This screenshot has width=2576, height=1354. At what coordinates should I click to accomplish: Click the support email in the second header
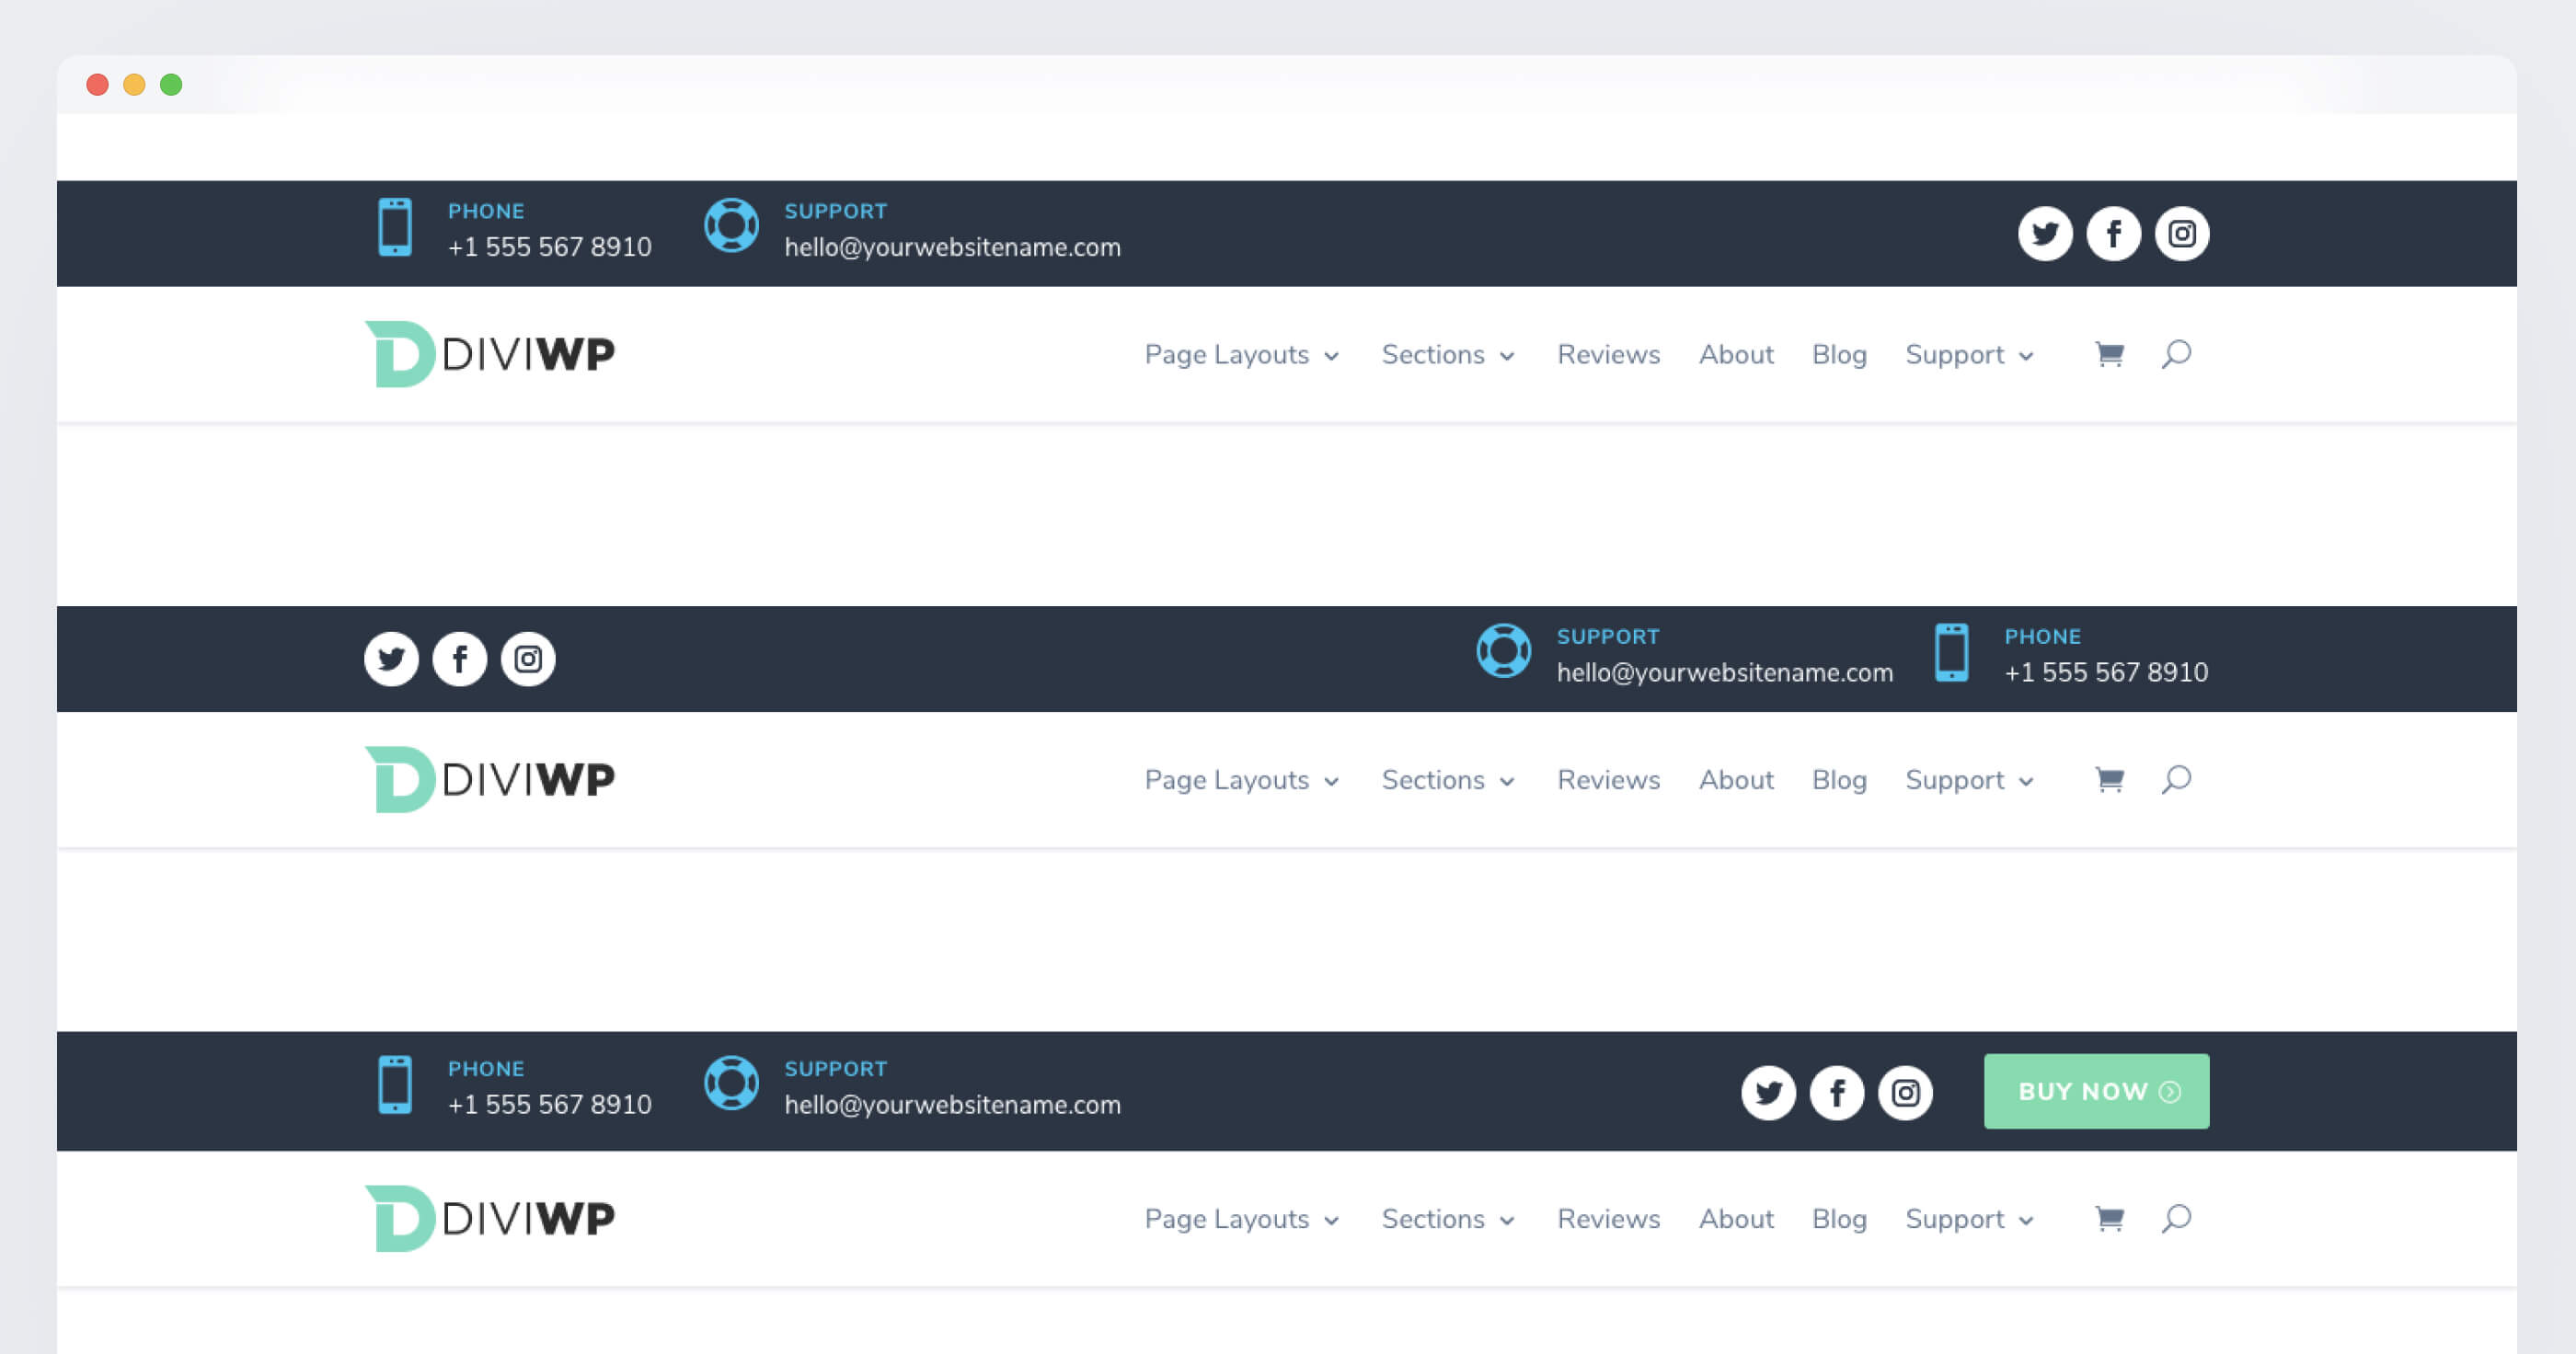pos(1724,672)
